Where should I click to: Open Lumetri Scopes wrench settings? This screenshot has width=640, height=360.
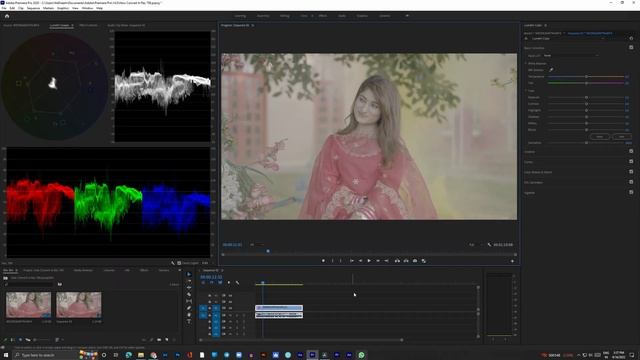coord(173,263)
